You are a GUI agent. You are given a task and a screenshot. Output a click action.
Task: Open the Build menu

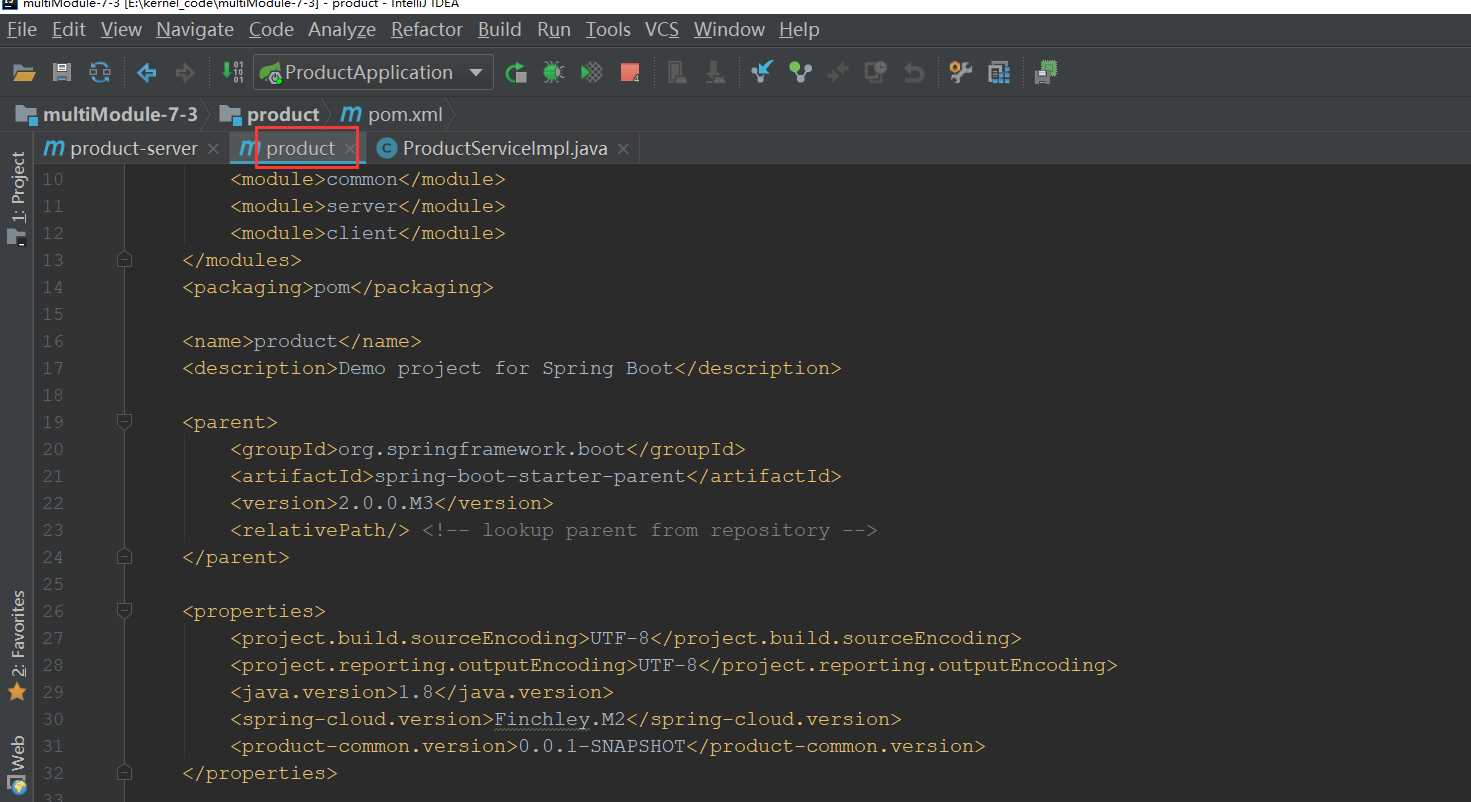coord(500,29)
